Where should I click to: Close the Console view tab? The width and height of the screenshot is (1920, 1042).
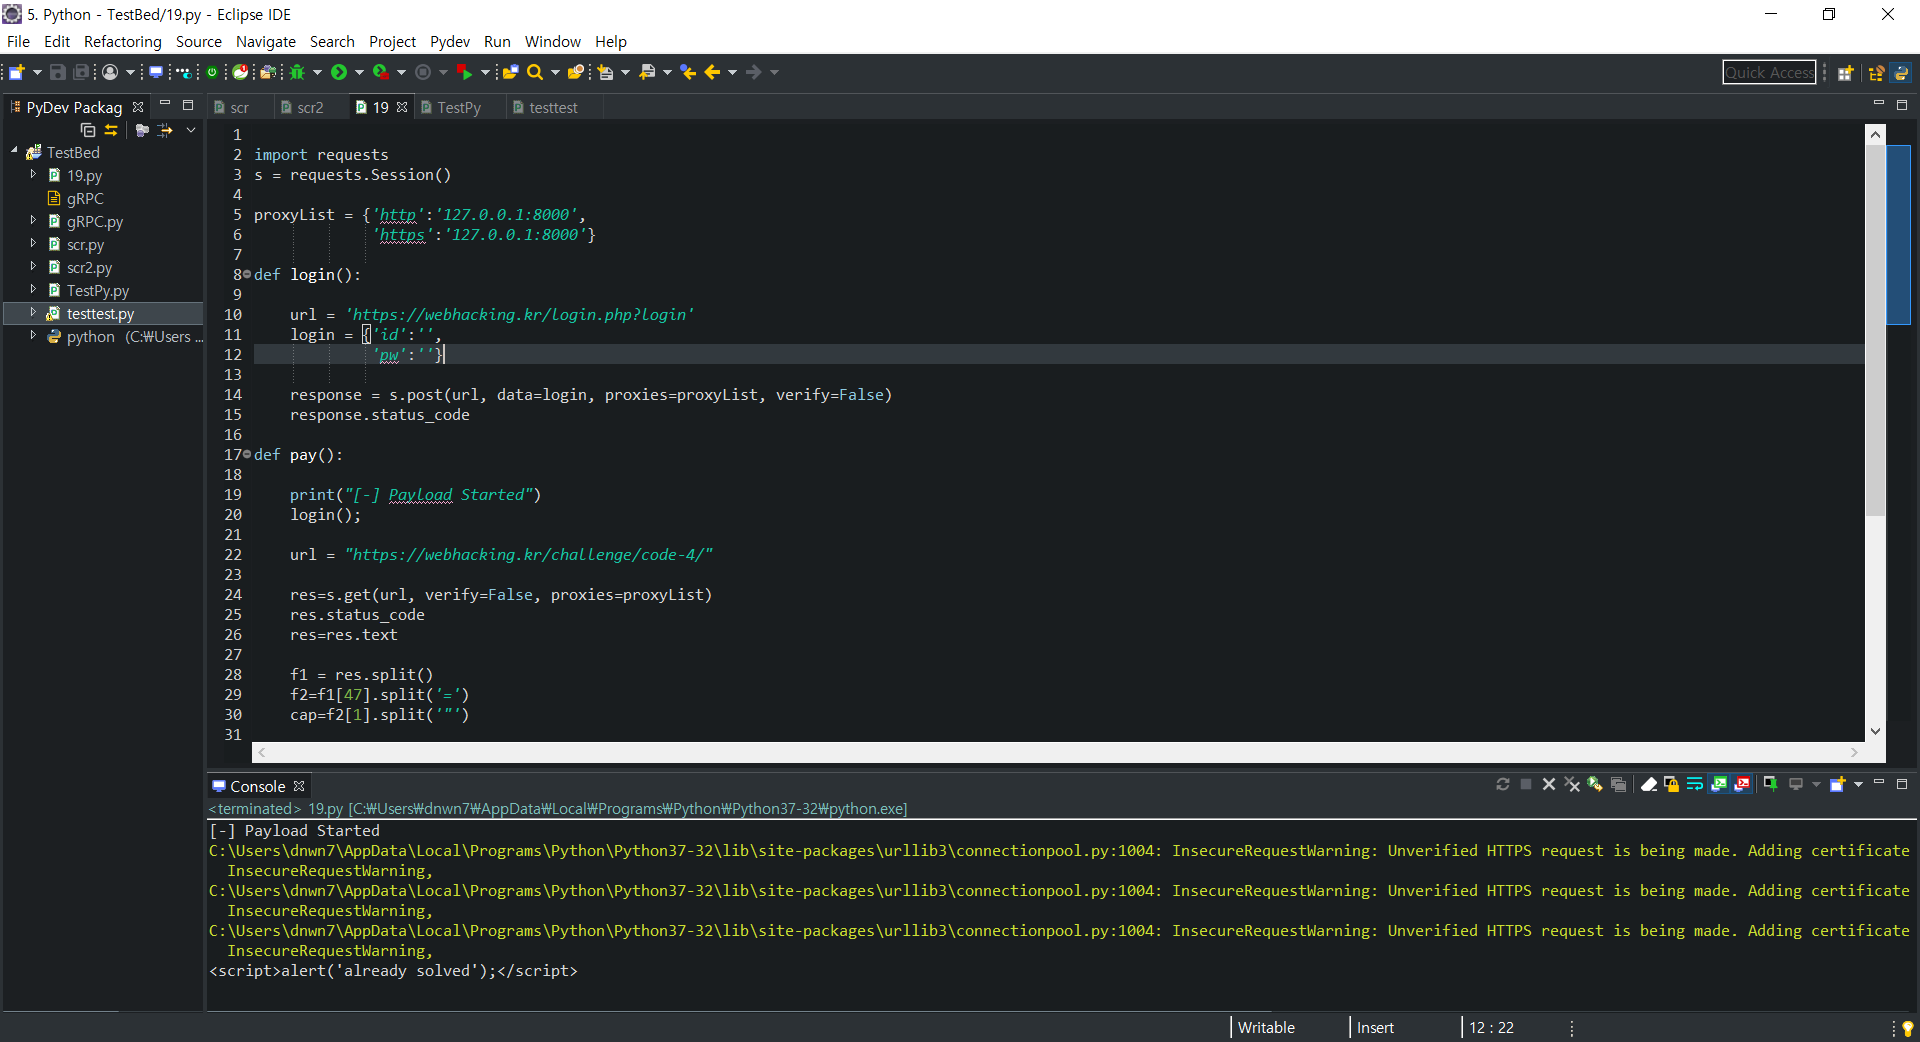point(299,786)
